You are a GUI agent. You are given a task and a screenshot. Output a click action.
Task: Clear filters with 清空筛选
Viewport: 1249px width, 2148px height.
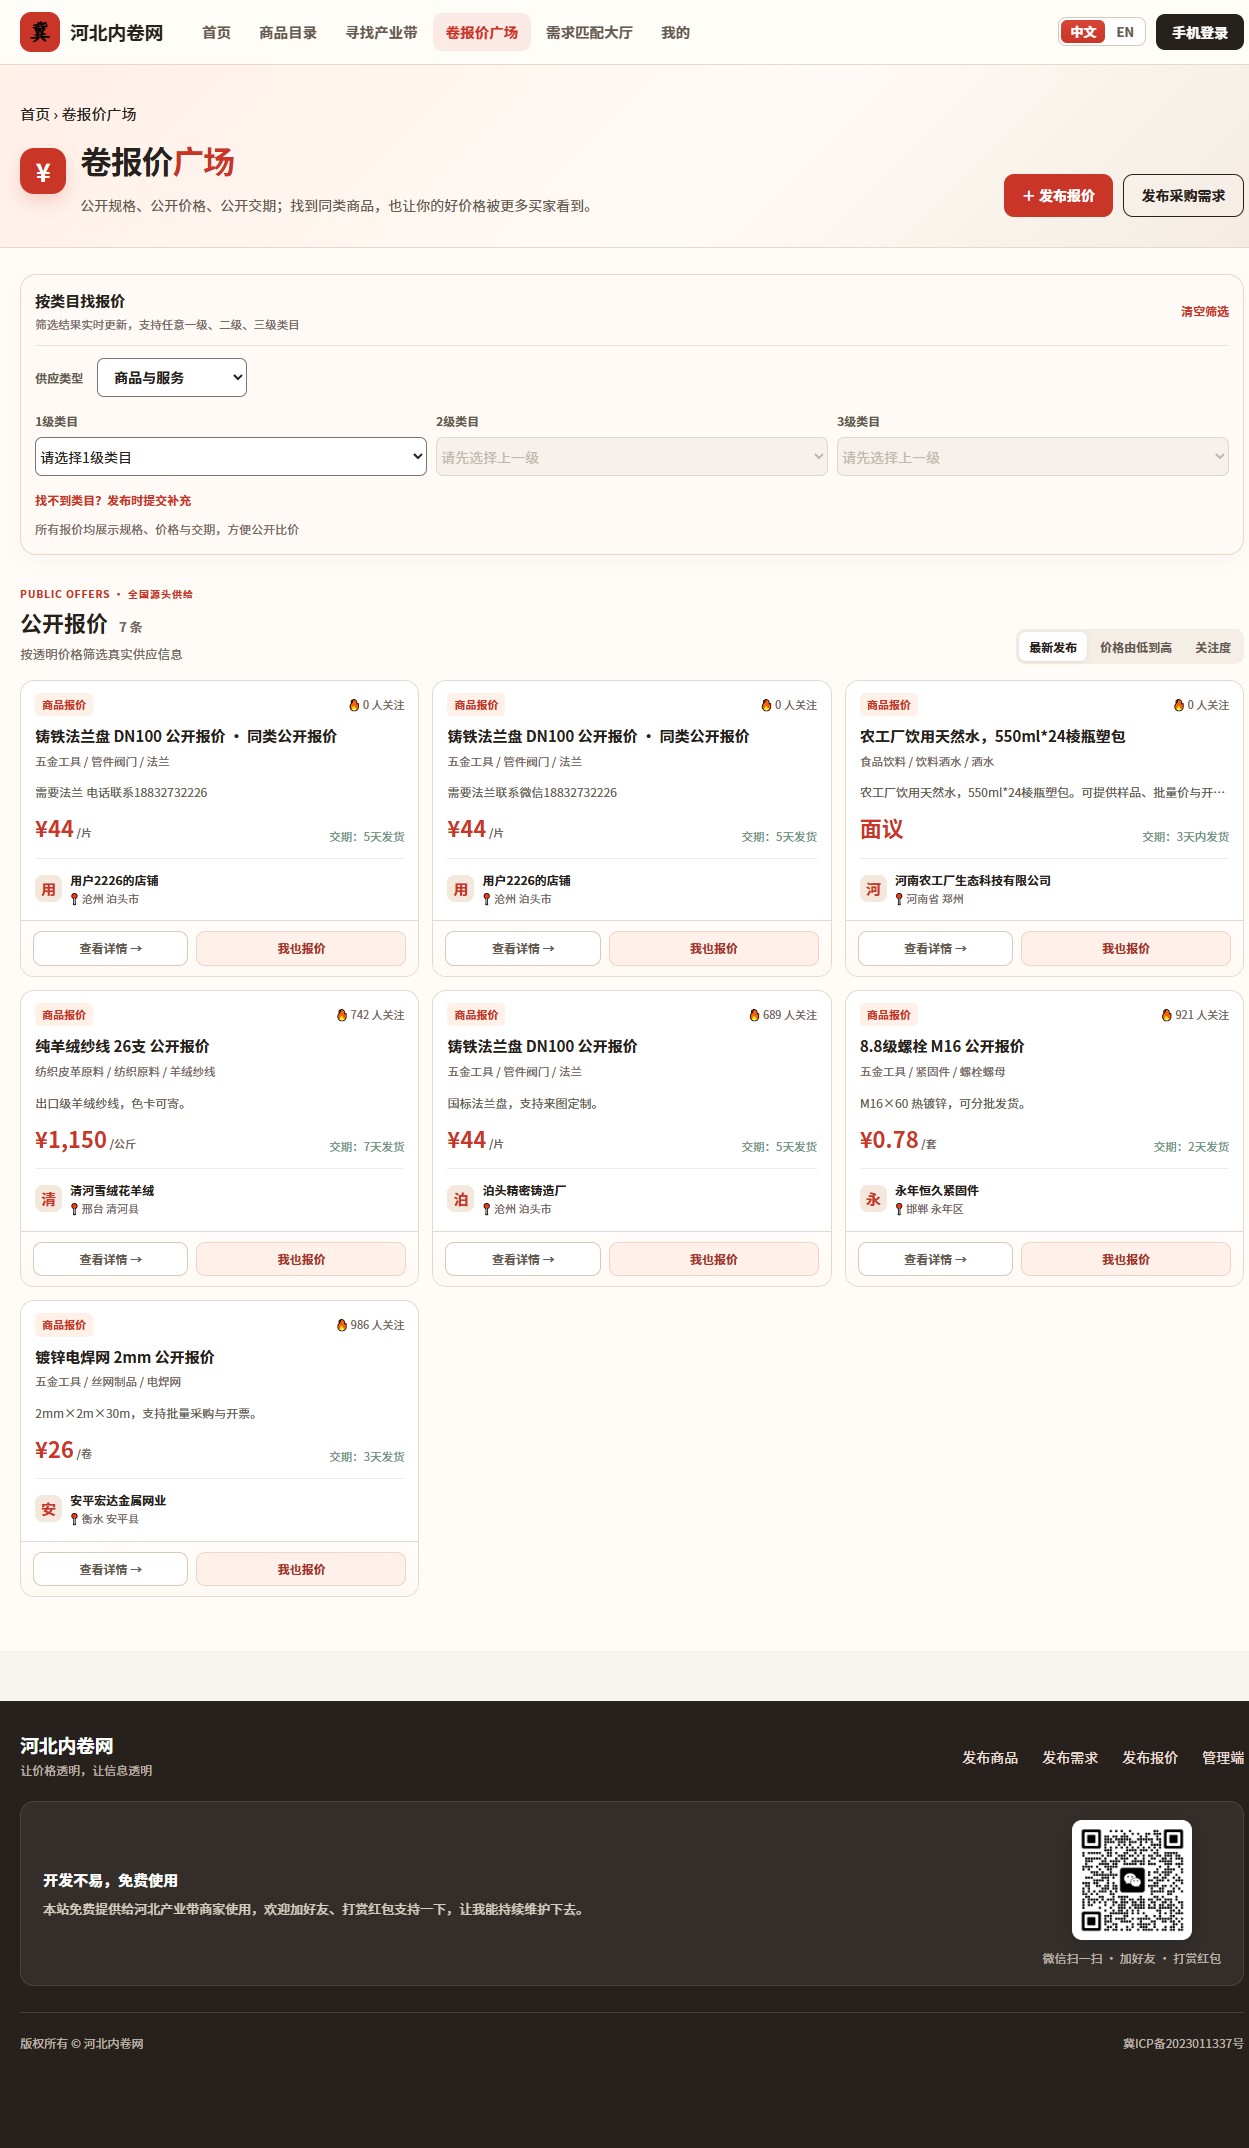click(1205, 311)
